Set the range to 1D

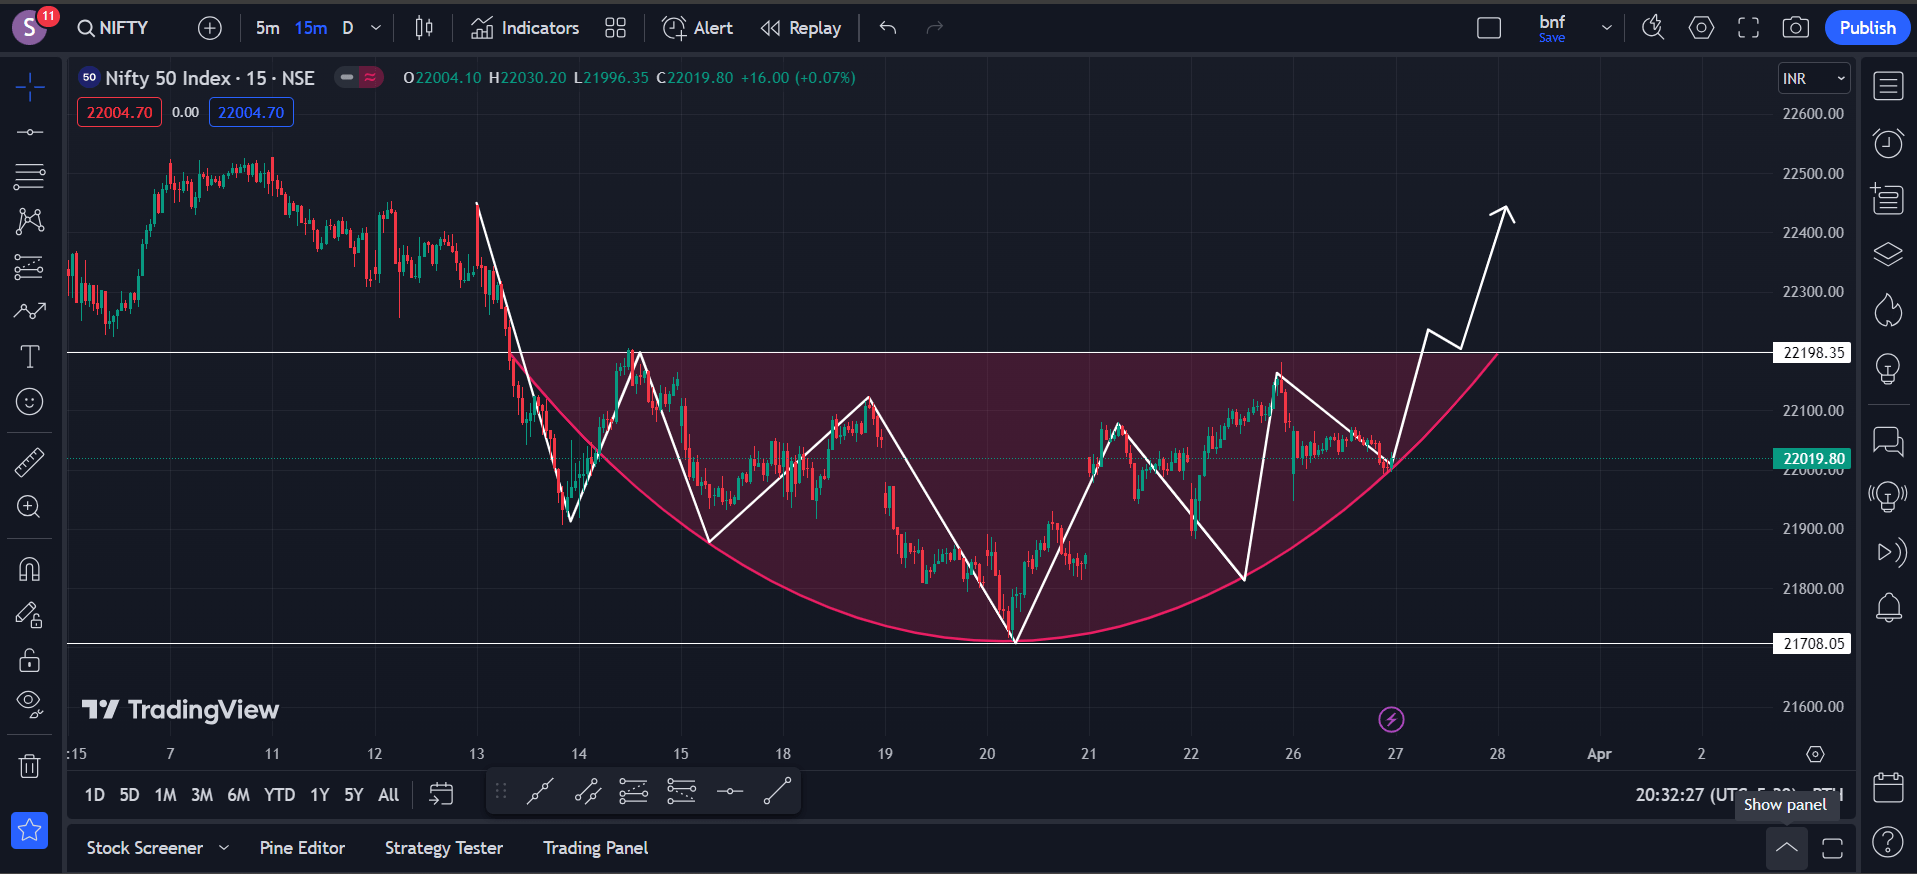point(95,795)
